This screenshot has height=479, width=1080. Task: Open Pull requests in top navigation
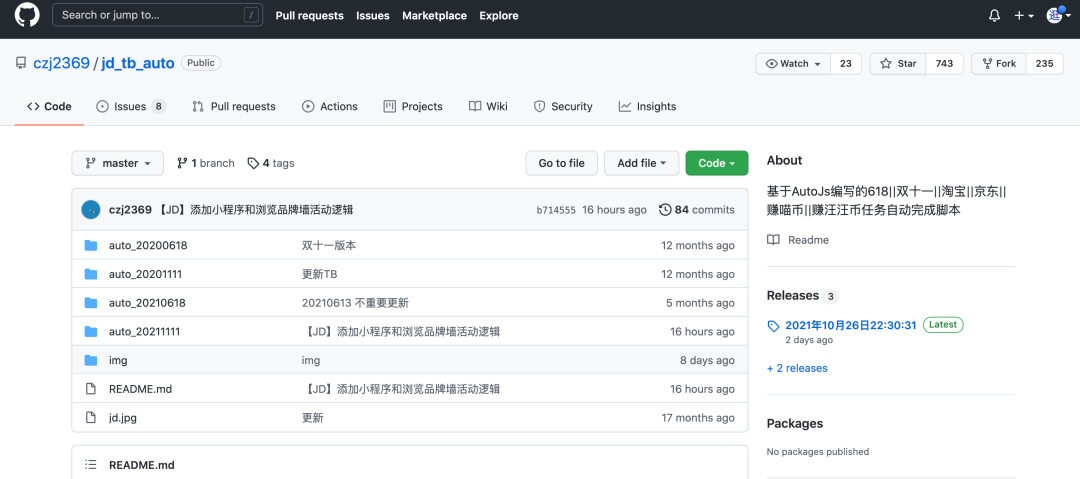309,15
